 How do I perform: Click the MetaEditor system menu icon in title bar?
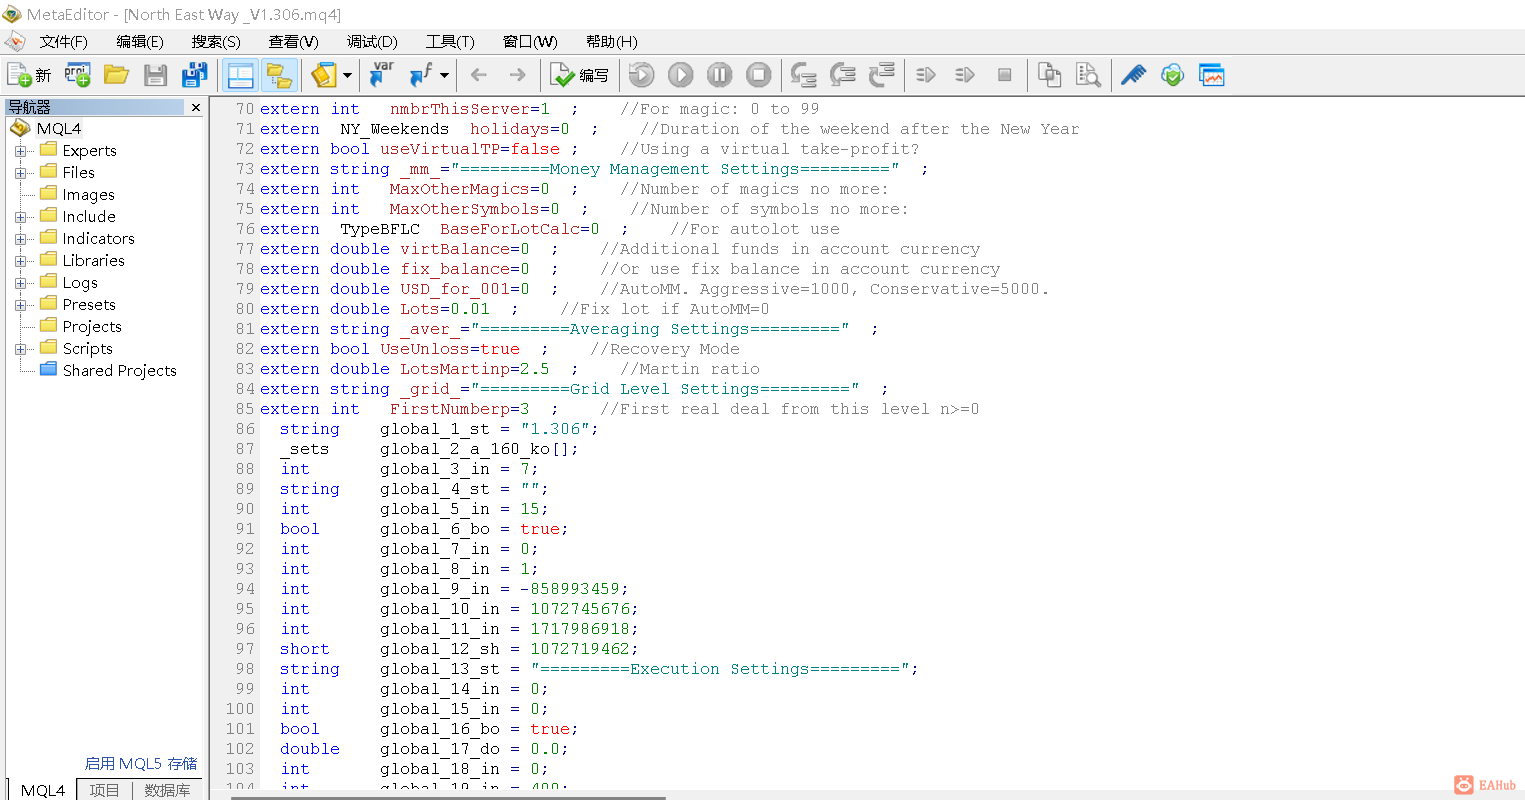click(12, 14)
